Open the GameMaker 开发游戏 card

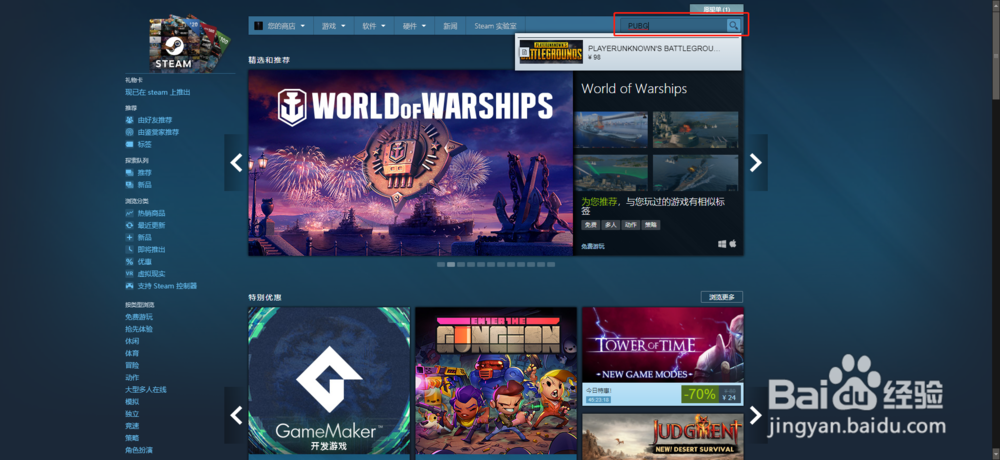click(329, 383)
